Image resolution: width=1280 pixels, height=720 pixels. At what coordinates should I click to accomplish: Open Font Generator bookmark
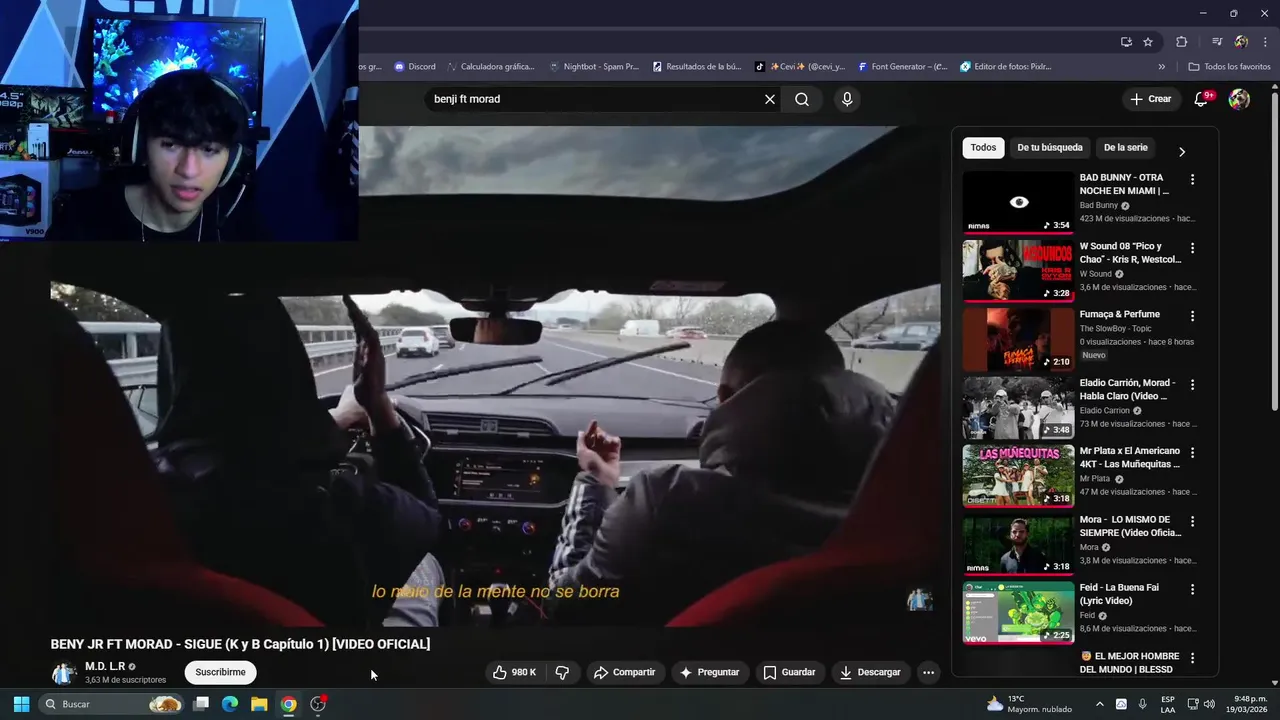pyautogui.click(x=903, y=67)
